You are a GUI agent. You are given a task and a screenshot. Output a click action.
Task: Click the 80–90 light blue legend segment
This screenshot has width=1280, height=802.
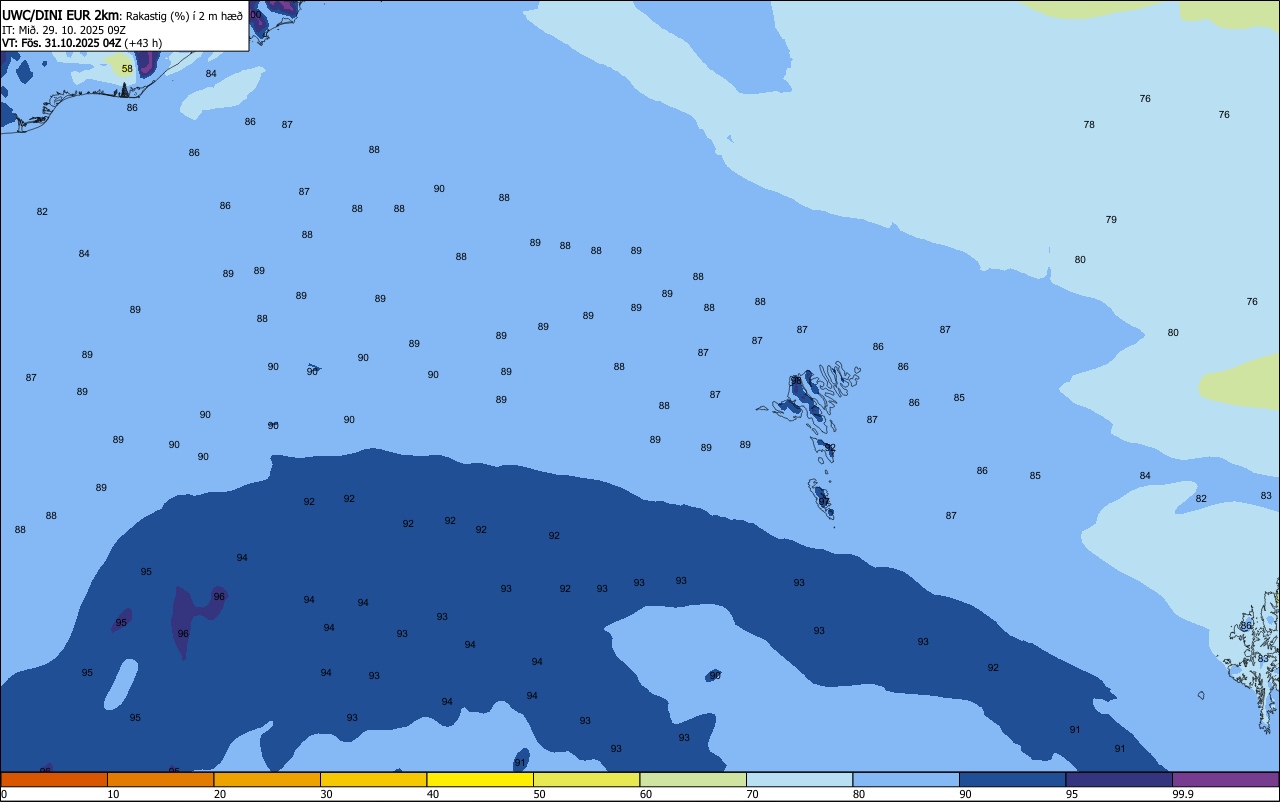pyautogui.click(x=906, y=779)
